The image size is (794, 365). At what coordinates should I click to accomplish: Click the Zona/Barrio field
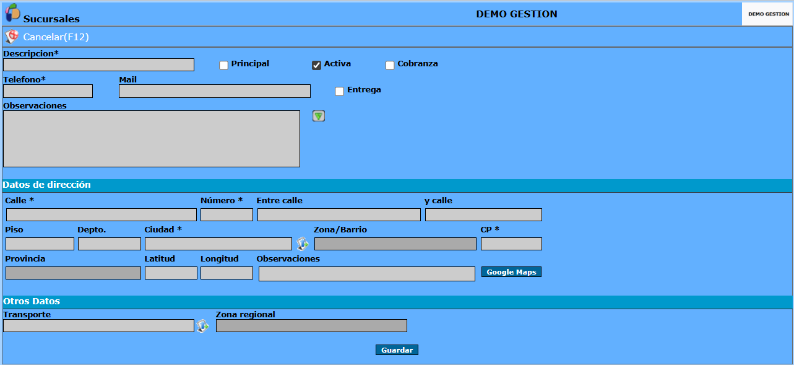(x=395, y=244)
